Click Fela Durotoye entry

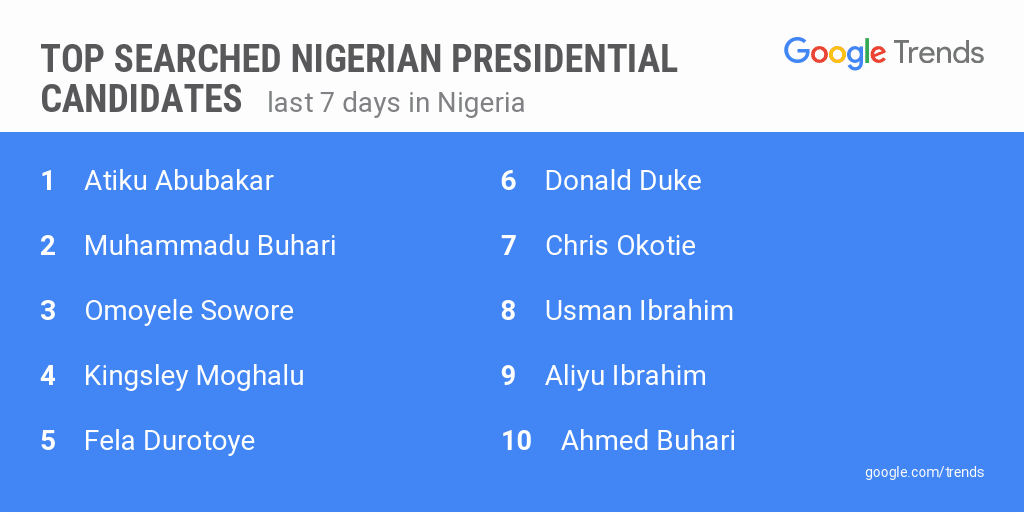pos(170,441)
